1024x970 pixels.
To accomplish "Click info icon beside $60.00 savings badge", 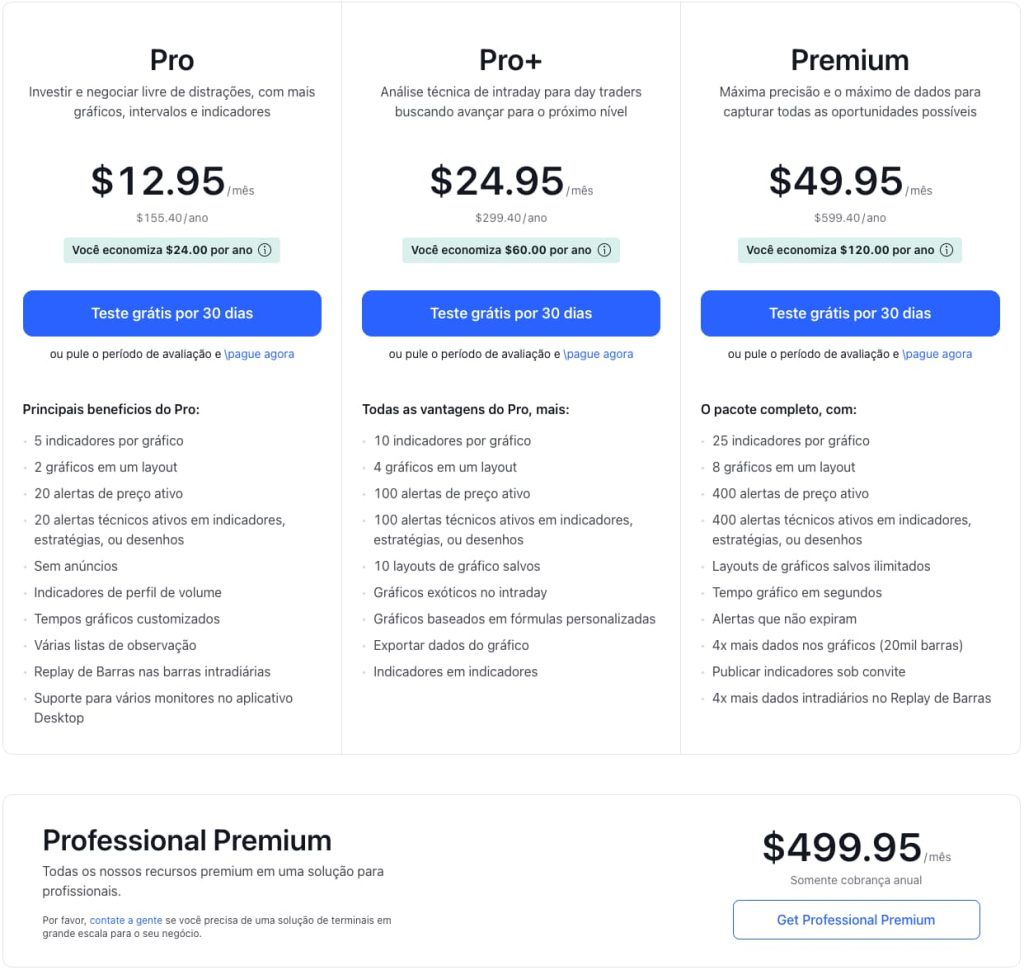I will 604,250.
